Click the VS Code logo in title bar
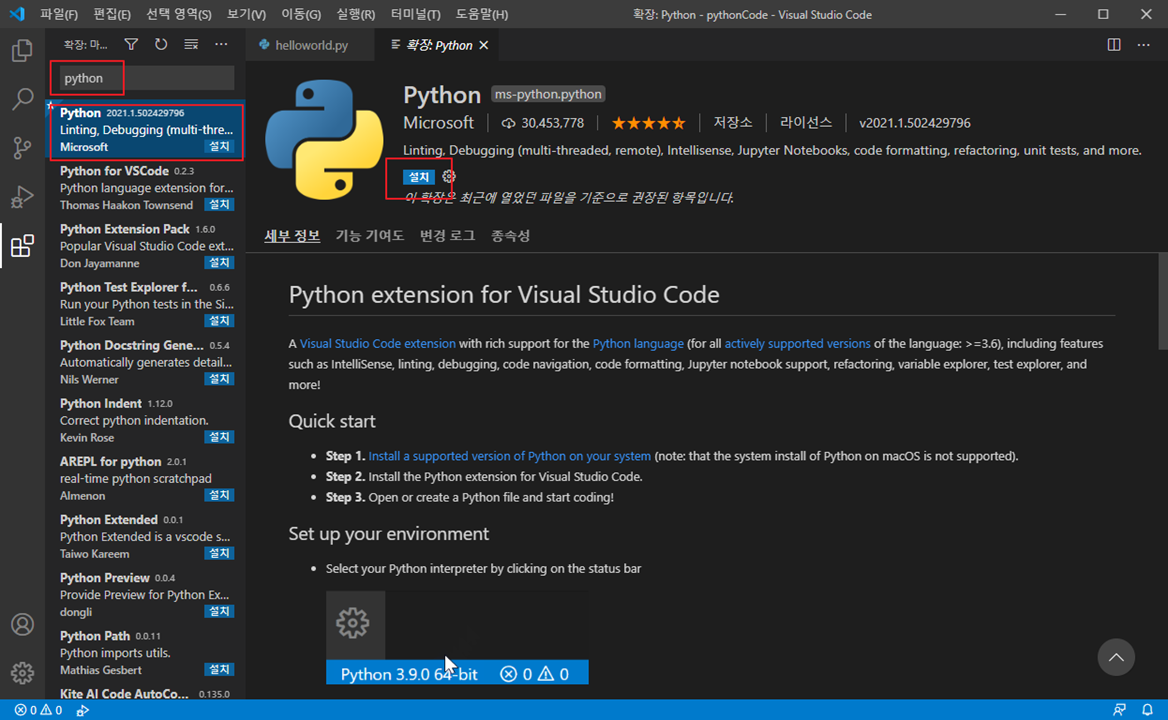The height and width of the screenshot is (720, 1168). 17,14
